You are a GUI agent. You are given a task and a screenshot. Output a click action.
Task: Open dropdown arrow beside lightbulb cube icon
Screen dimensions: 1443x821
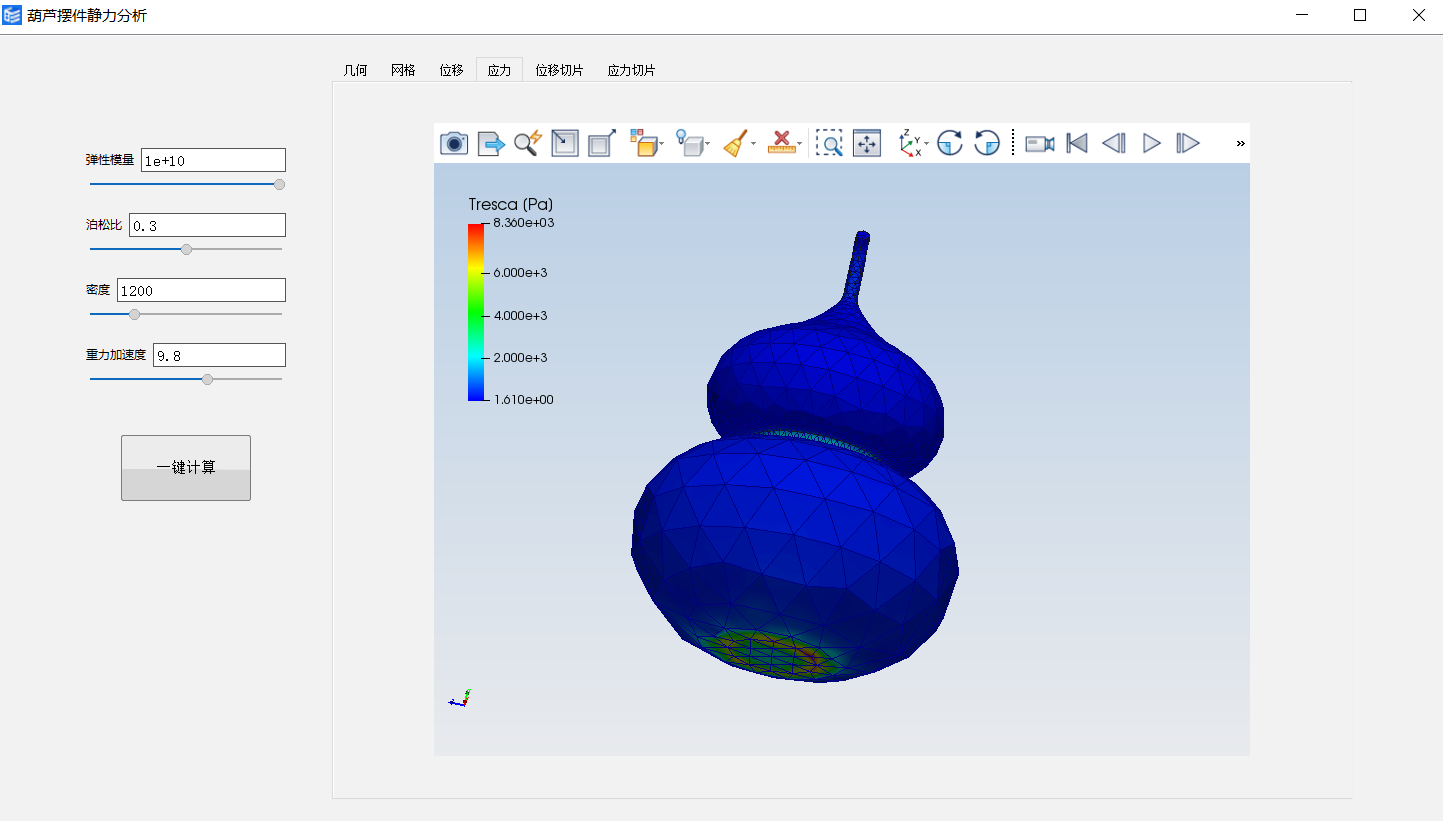coord(708,145)
